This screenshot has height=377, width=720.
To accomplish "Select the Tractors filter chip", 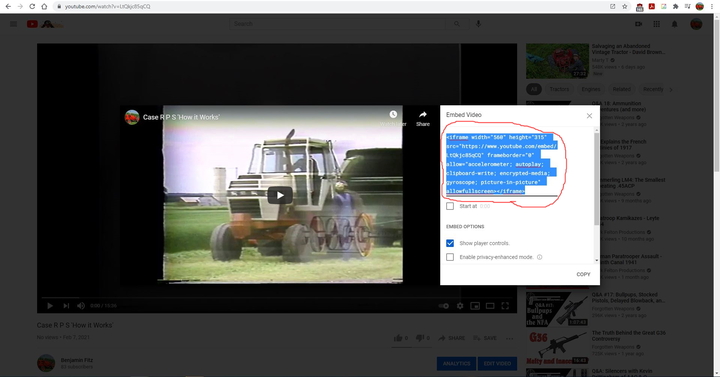I will tap(559, 89).
